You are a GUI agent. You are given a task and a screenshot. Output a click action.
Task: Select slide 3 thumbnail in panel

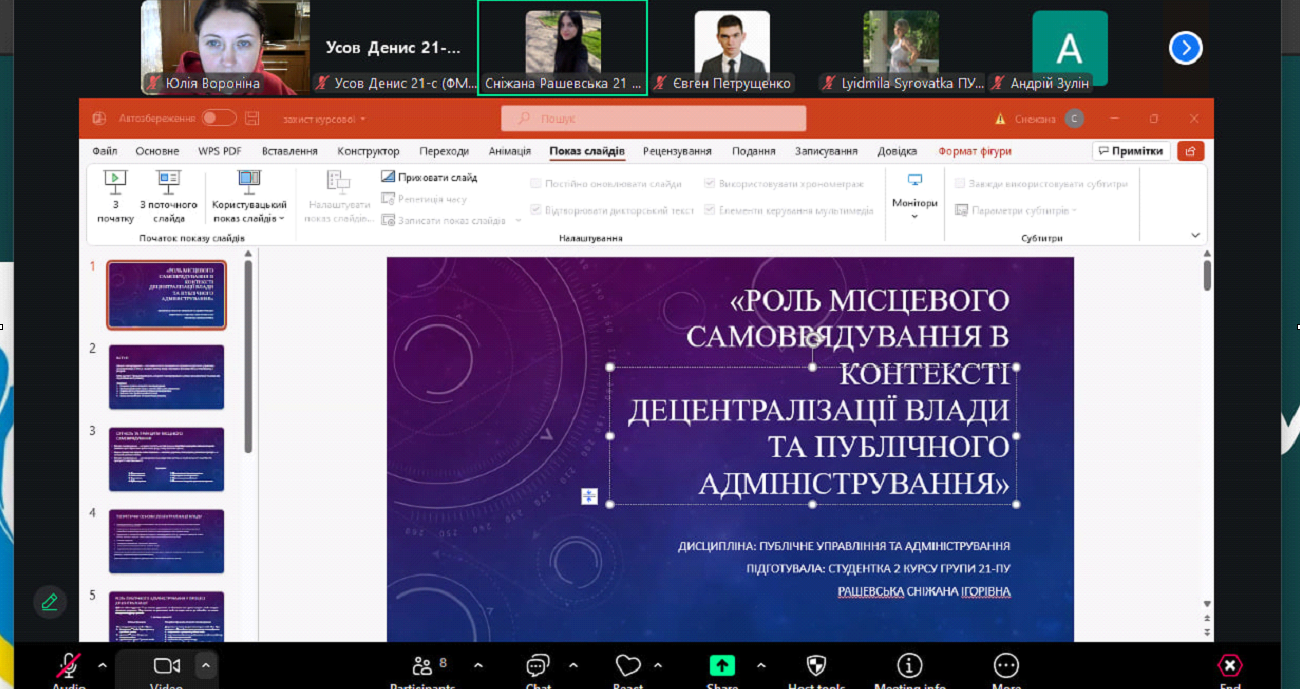(x=166, y=459)
